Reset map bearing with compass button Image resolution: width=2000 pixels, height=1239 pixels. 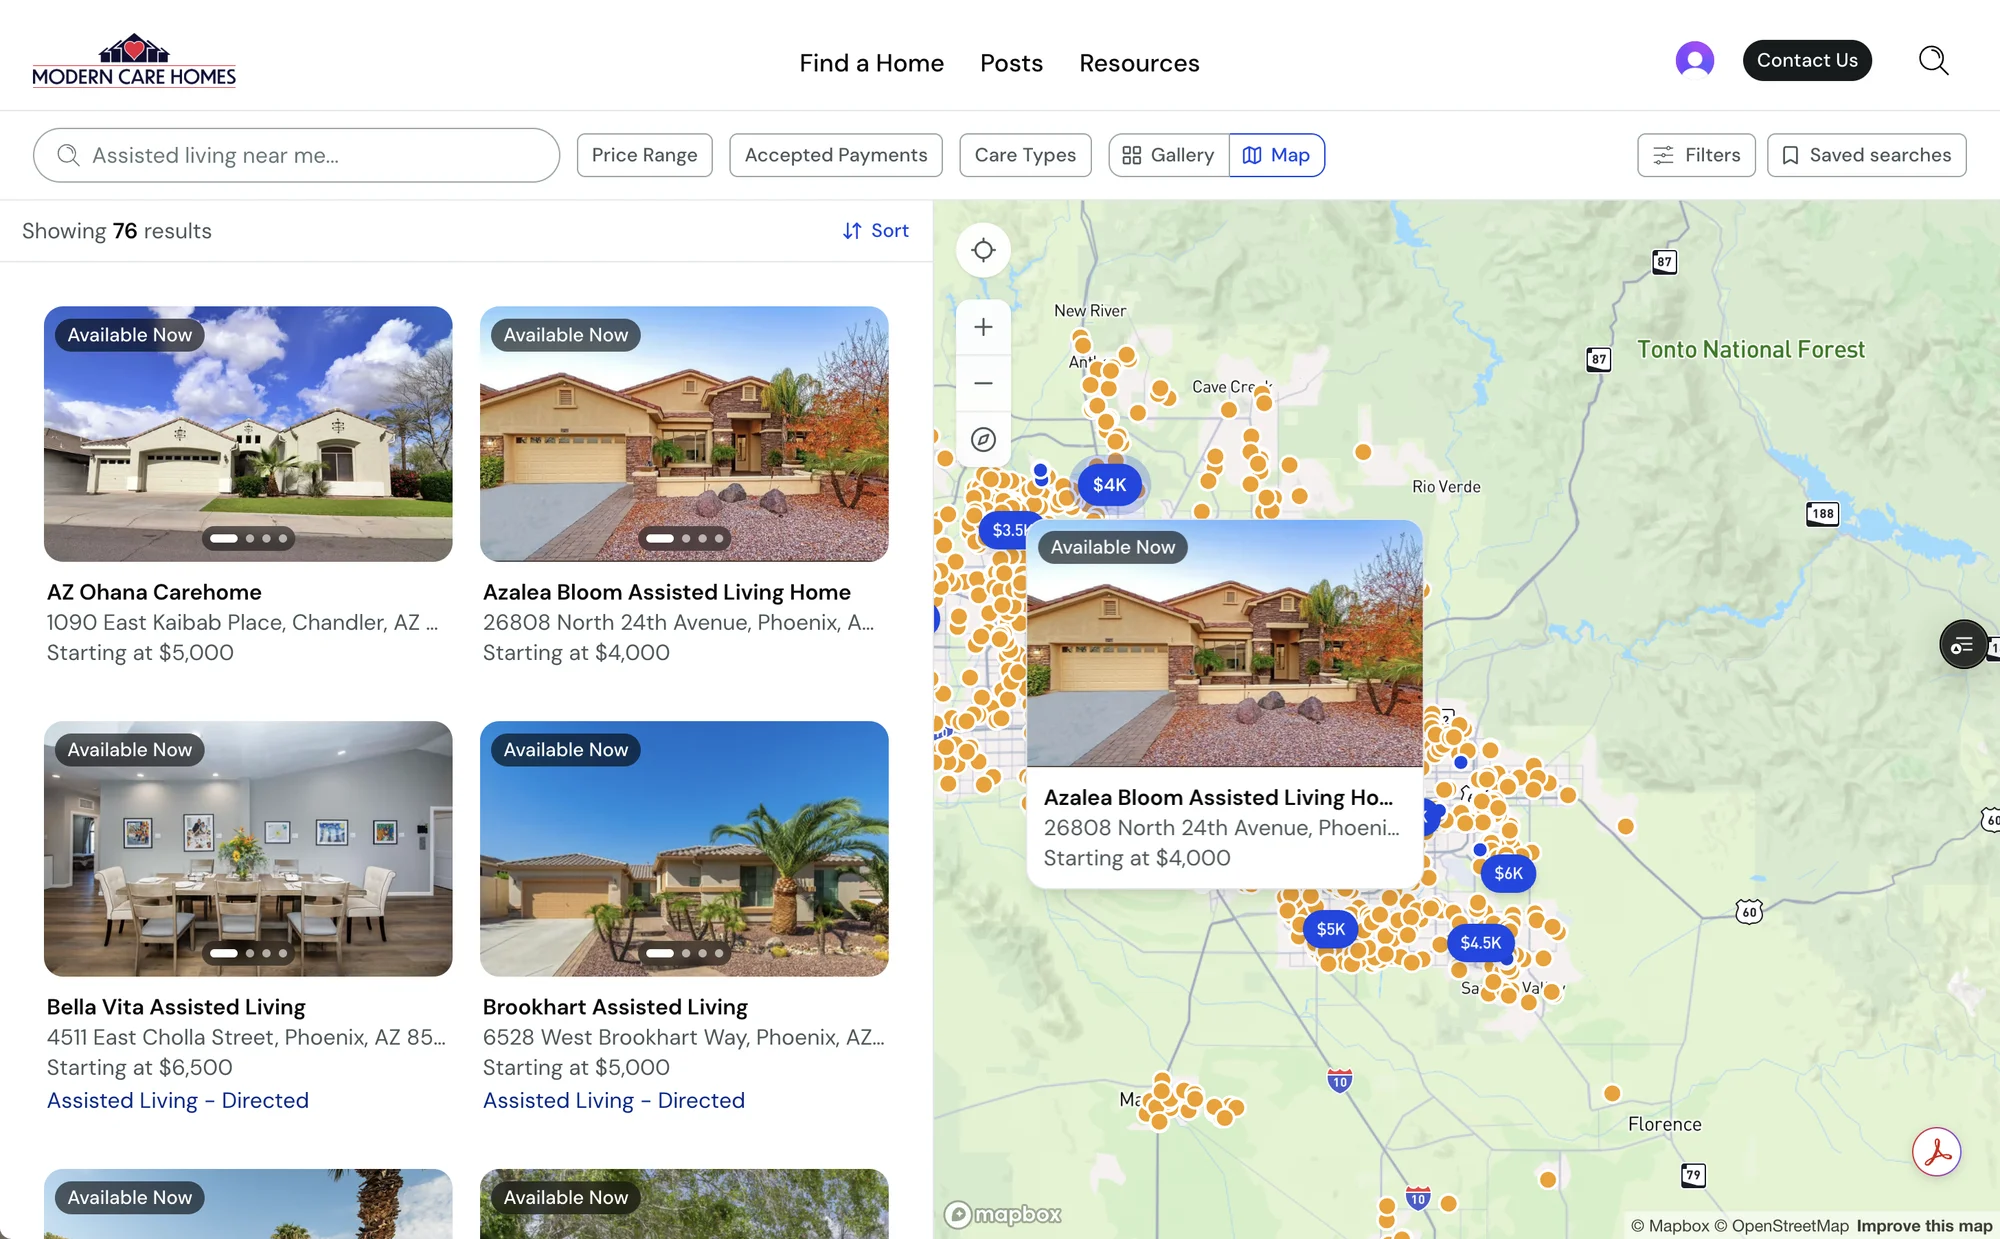click(983, 439)
